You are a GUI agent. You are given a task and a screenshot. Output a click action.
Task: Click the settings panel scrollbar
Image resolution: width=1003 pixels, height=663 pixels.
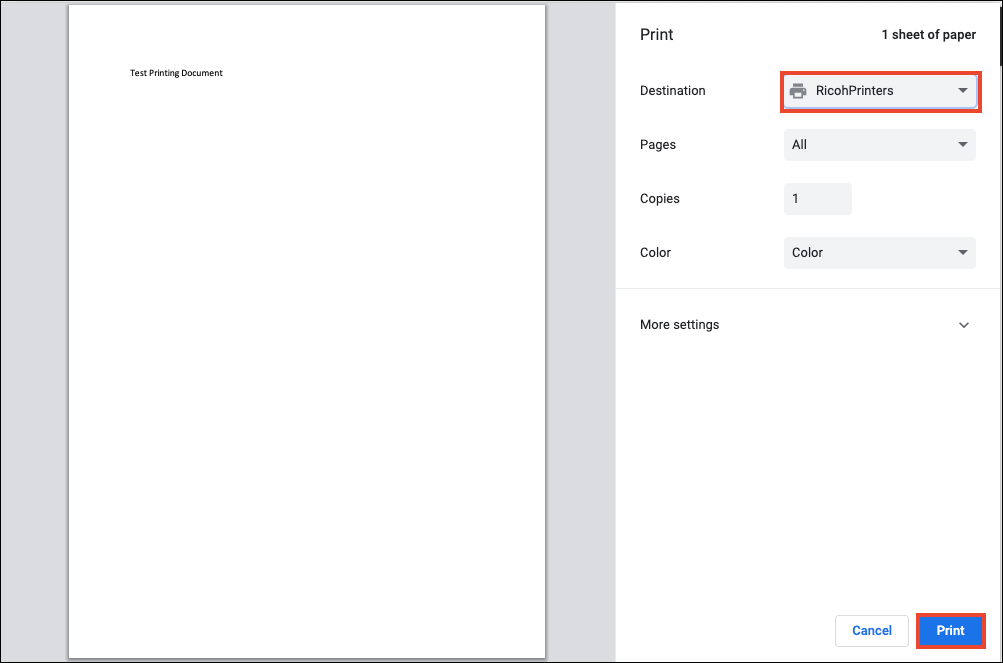(1000, 35)
